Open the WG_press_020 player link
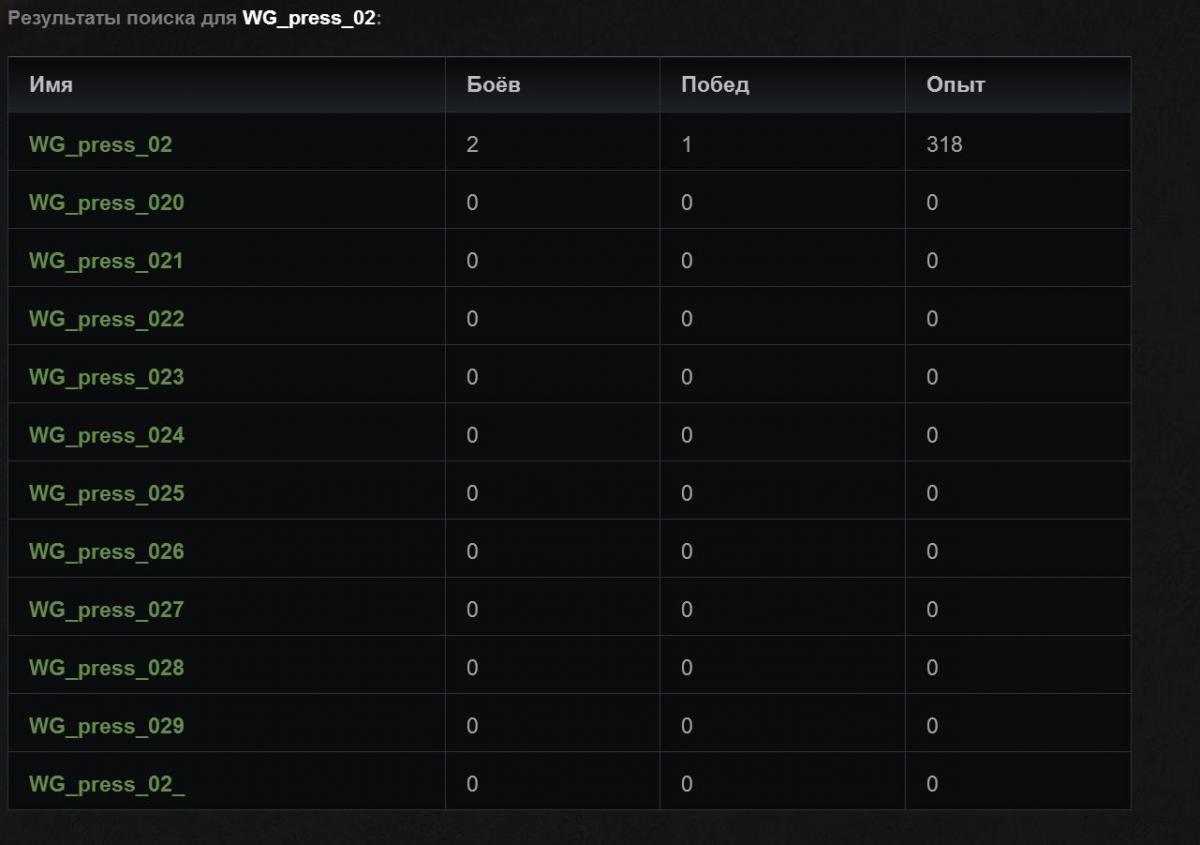1200x845 pixels. click(x=106, y=203)
